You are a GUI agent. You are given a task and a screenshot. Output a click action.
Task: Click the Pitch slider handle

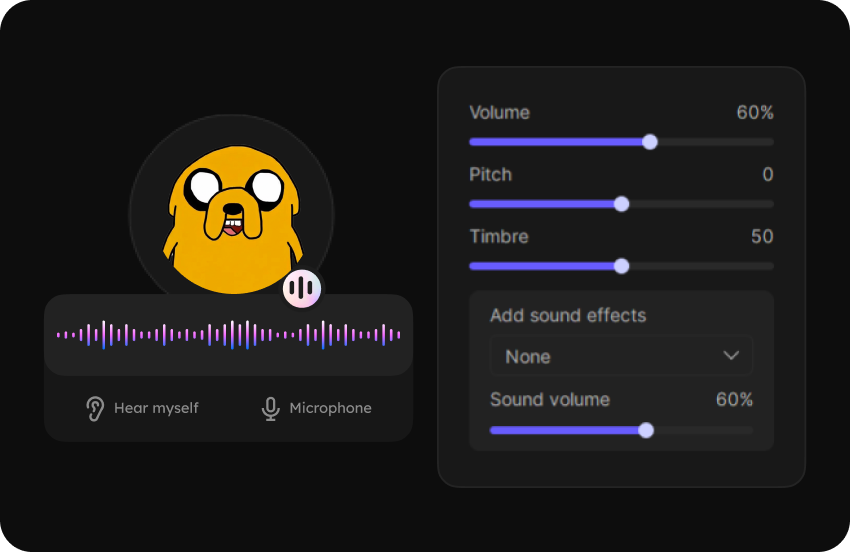click(x=621, y=204)
